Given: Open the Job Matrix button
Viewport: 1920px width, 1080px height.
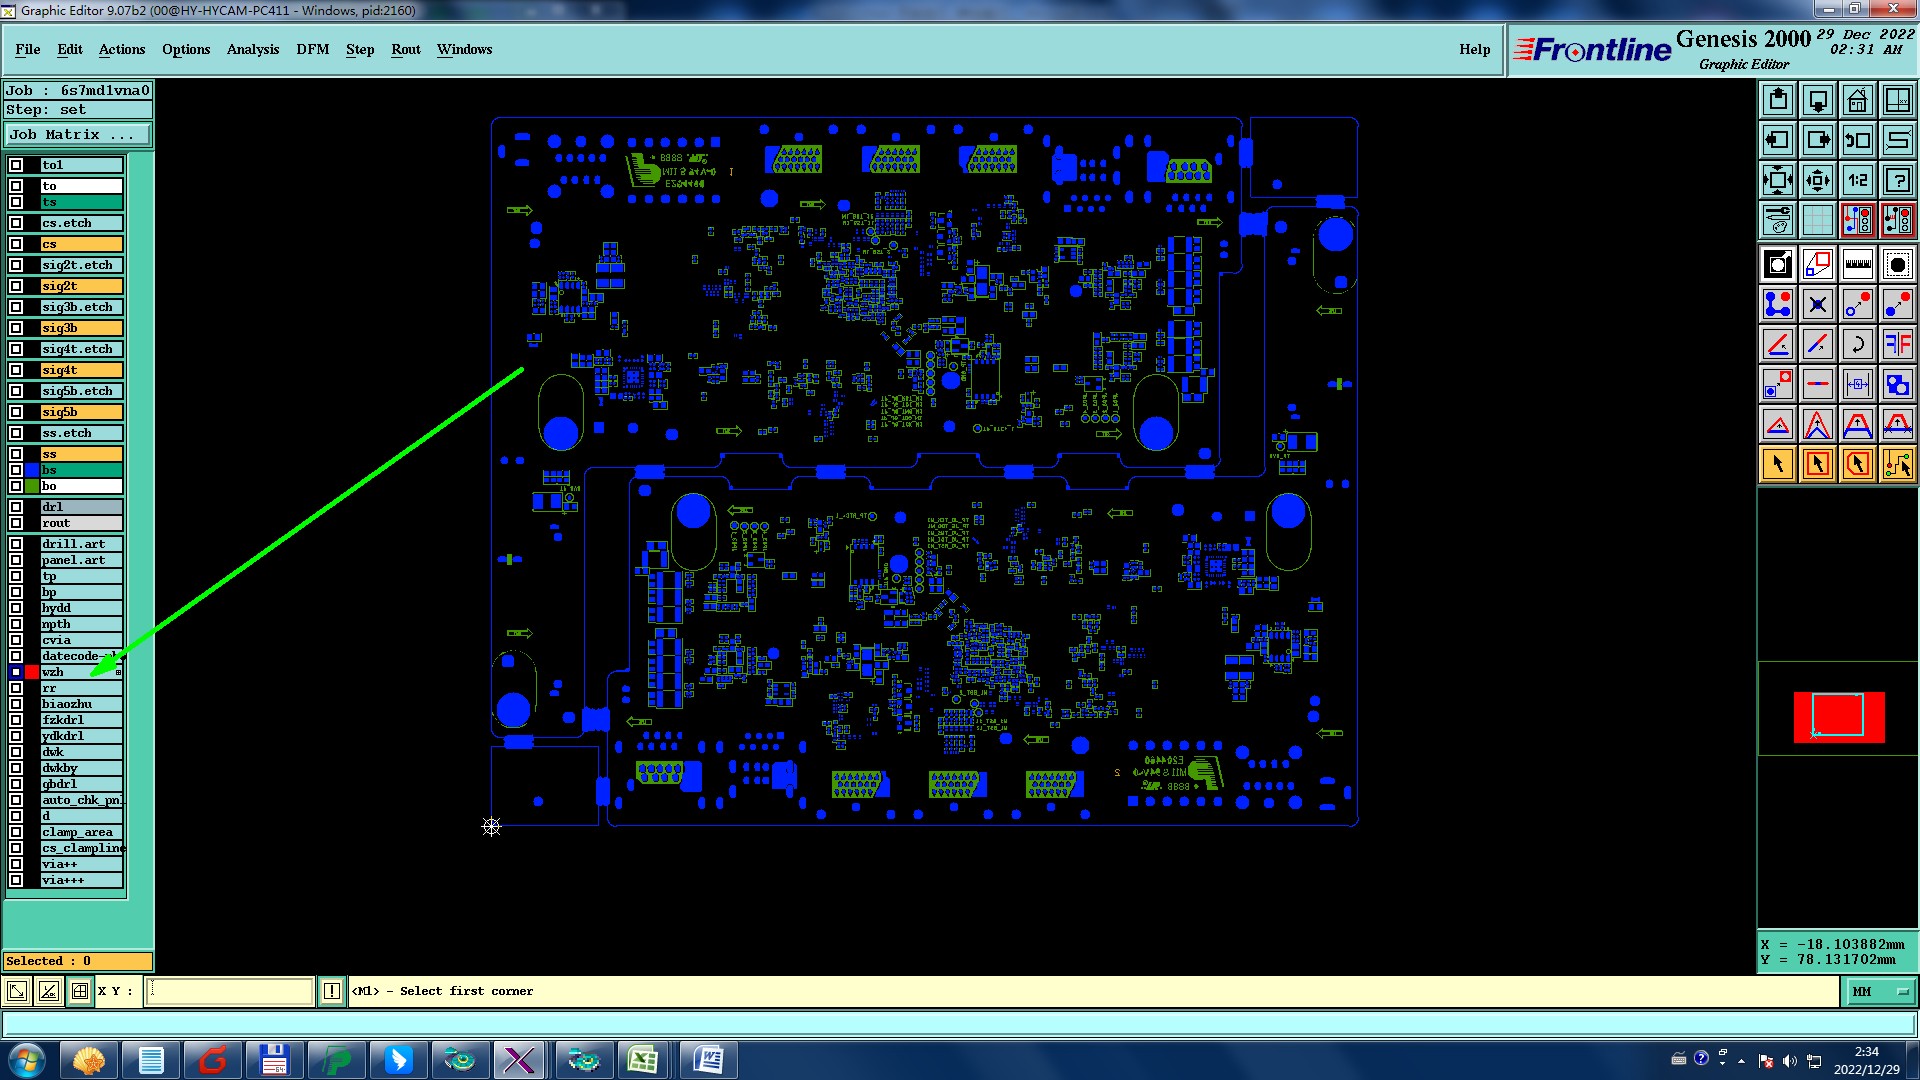Looking at the screenshot, I should tap(78, 134).
